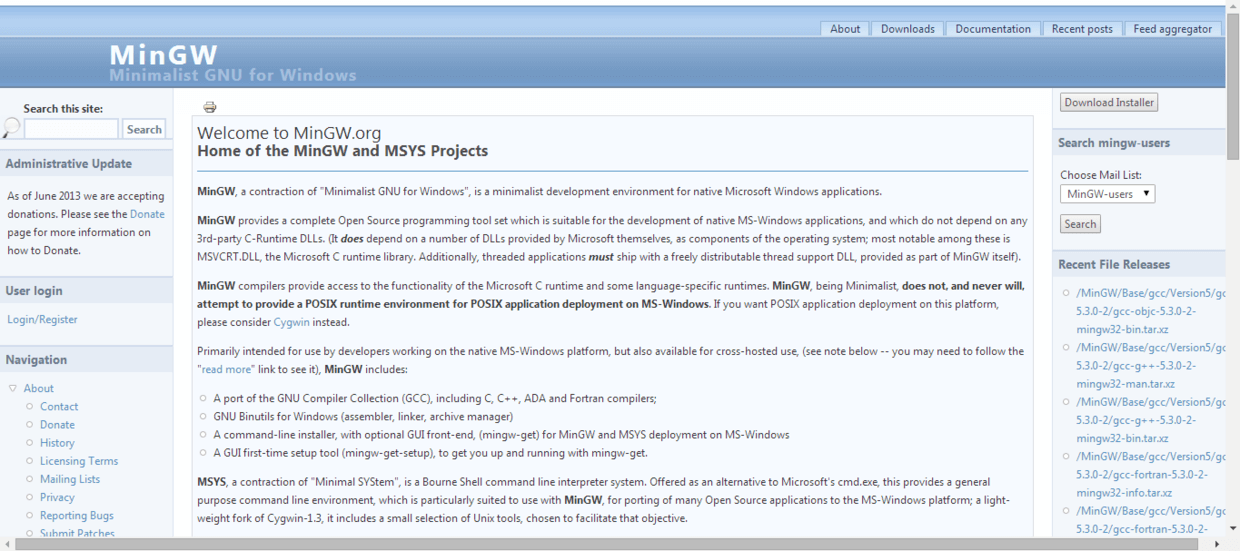Viewport: 1240px width, 551px height.
Task: Open the Contact navigation link
Action: coord(59,406)
